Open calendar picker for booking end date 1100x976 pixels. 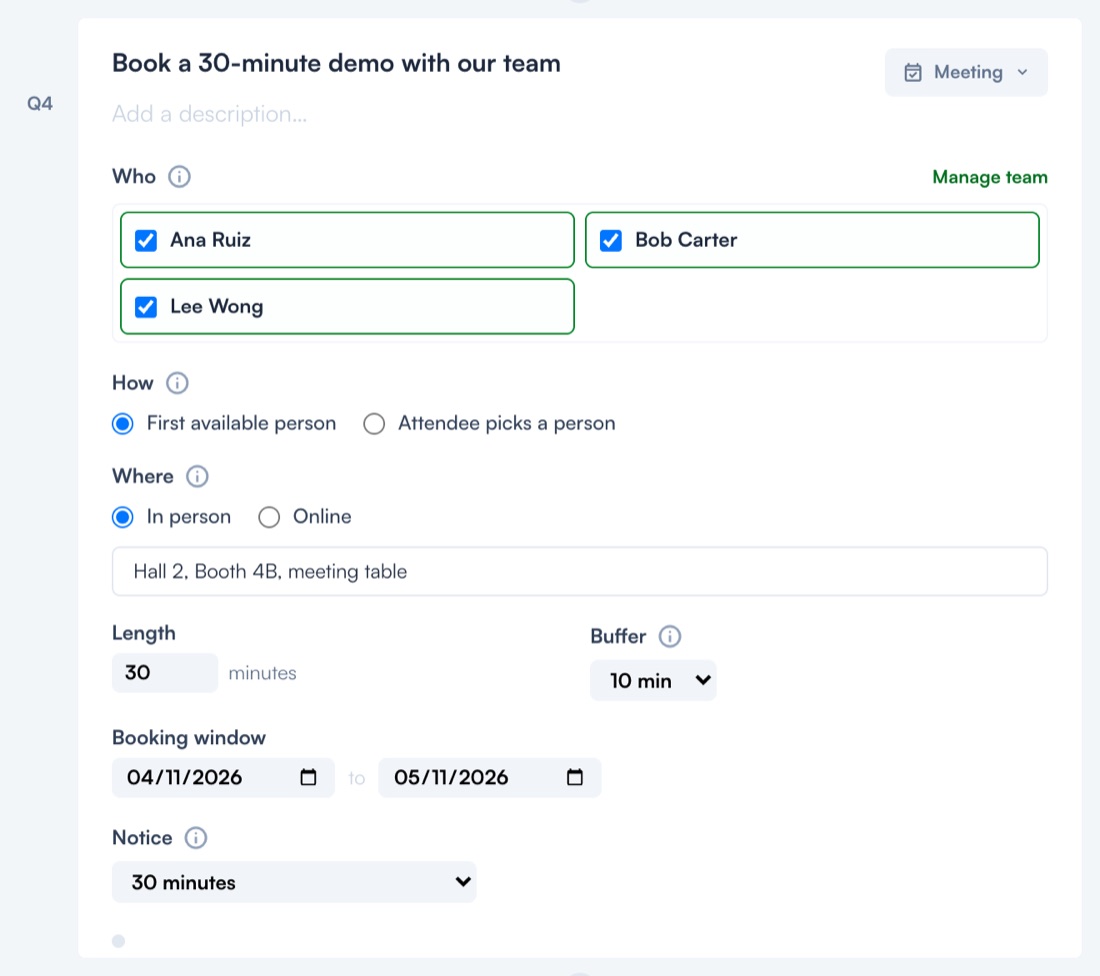(575, 777)
